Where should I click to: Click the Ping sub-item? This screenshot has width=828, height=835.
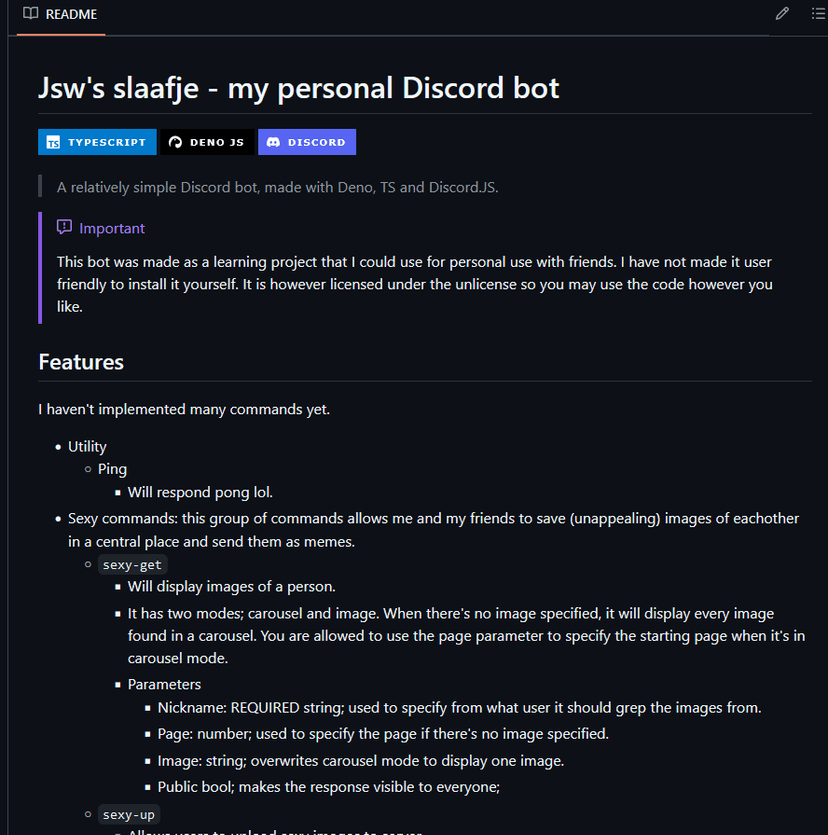pos(112,469)
